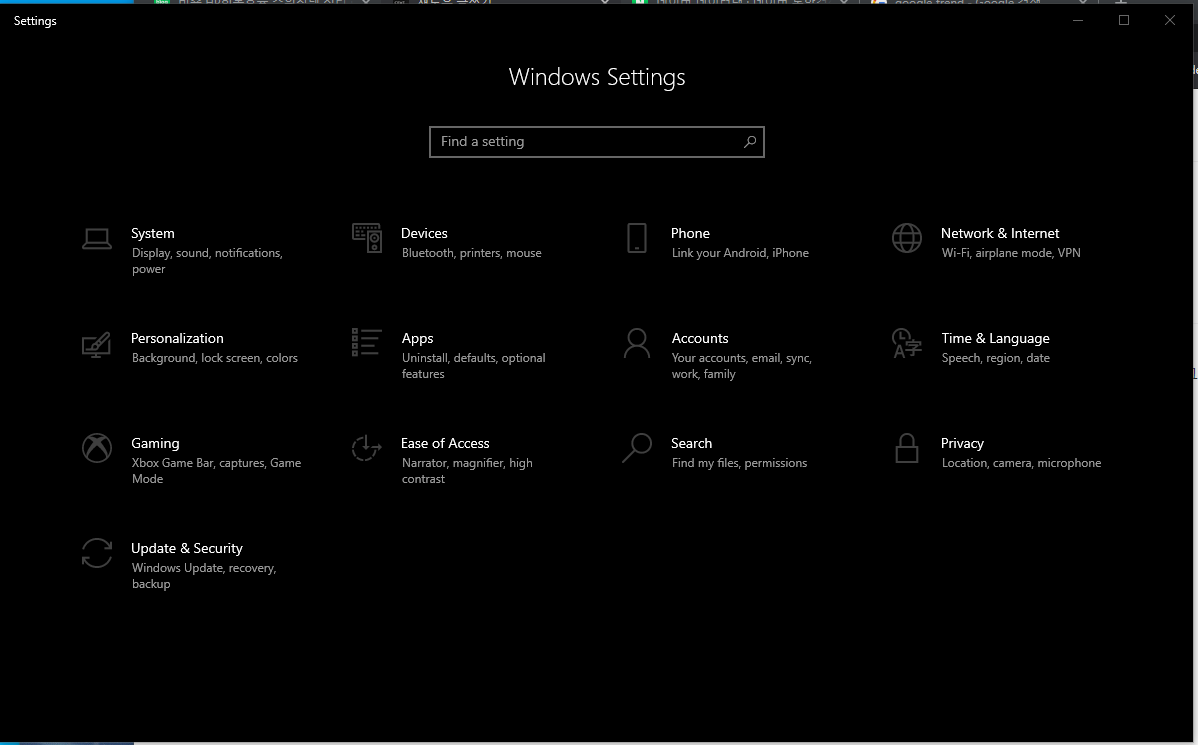Open the Accounts person icon
1198x745 pixels.
tap(636, 343)
